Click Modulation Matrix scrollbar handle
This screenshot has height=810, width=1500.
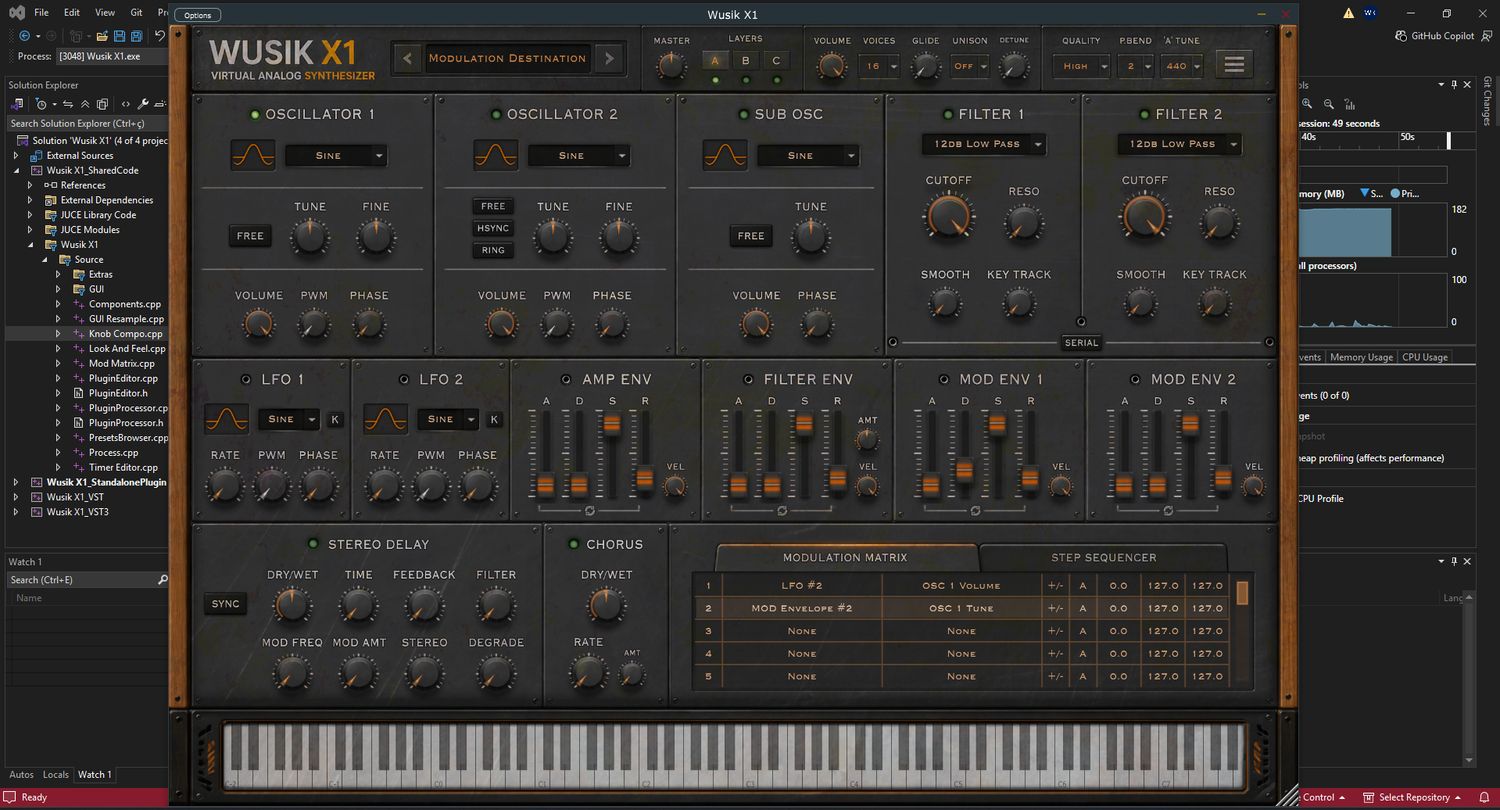pyautogui.click(x=1242, y=593)
